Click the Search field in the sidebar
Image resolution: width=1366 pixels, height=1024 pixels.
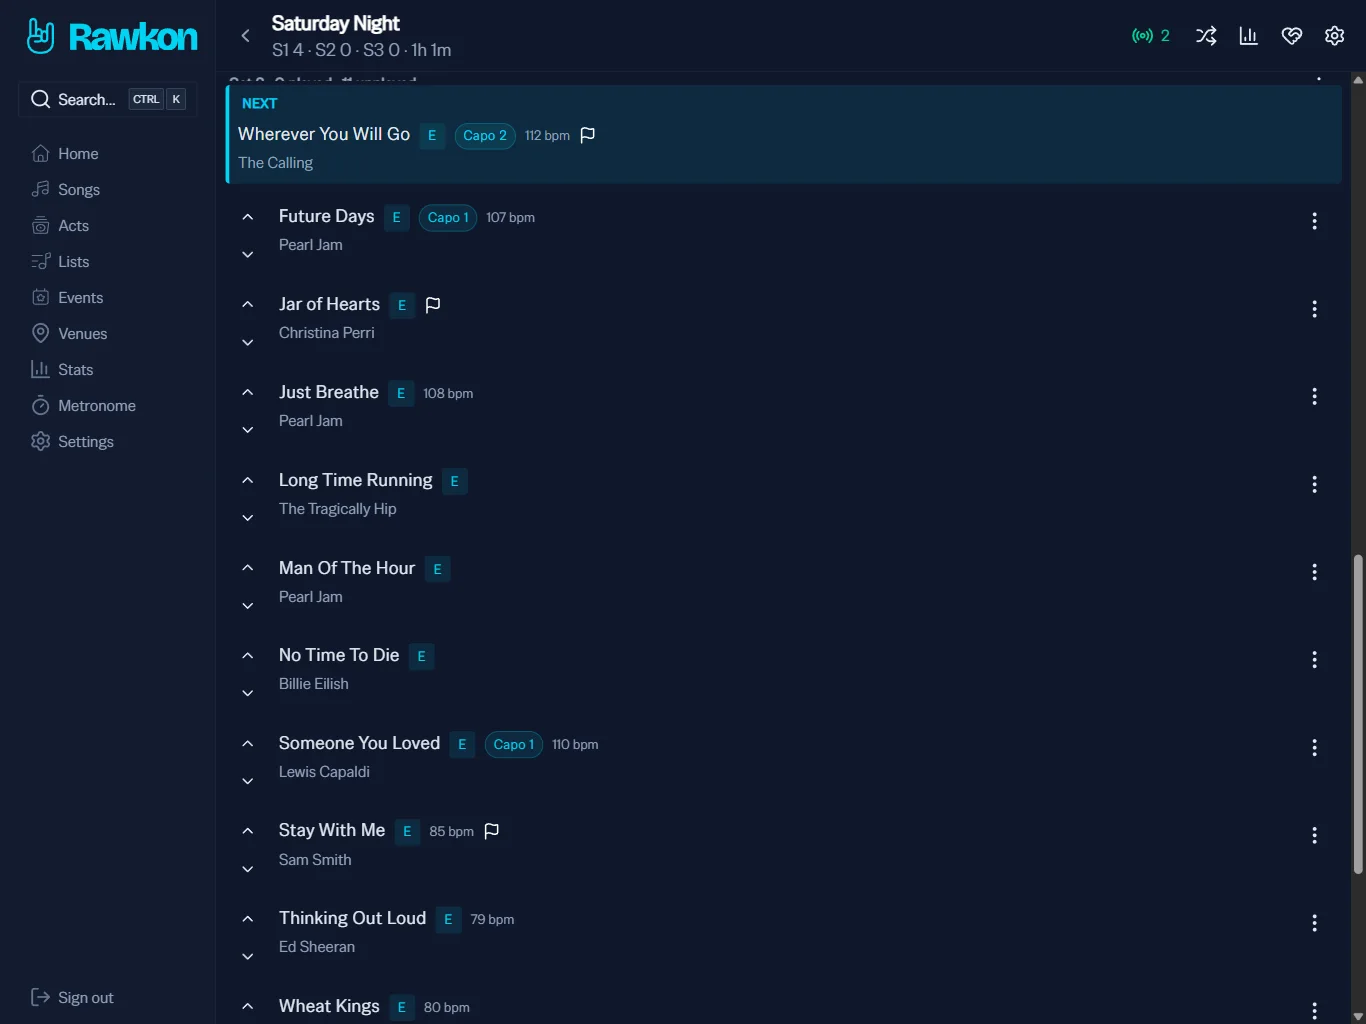(107, 99)
